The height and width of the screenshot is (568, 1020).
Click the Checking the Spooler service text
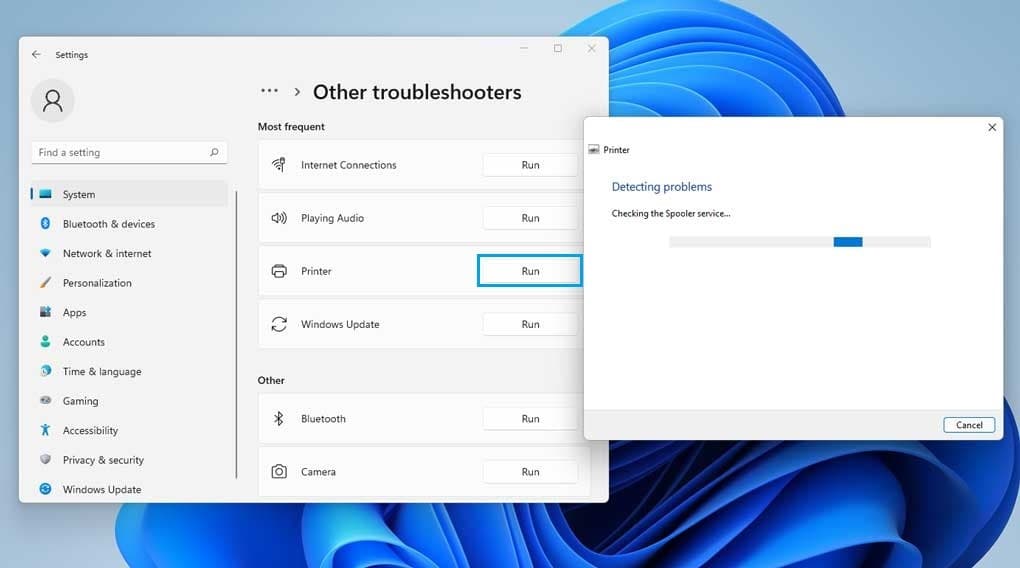671,213
